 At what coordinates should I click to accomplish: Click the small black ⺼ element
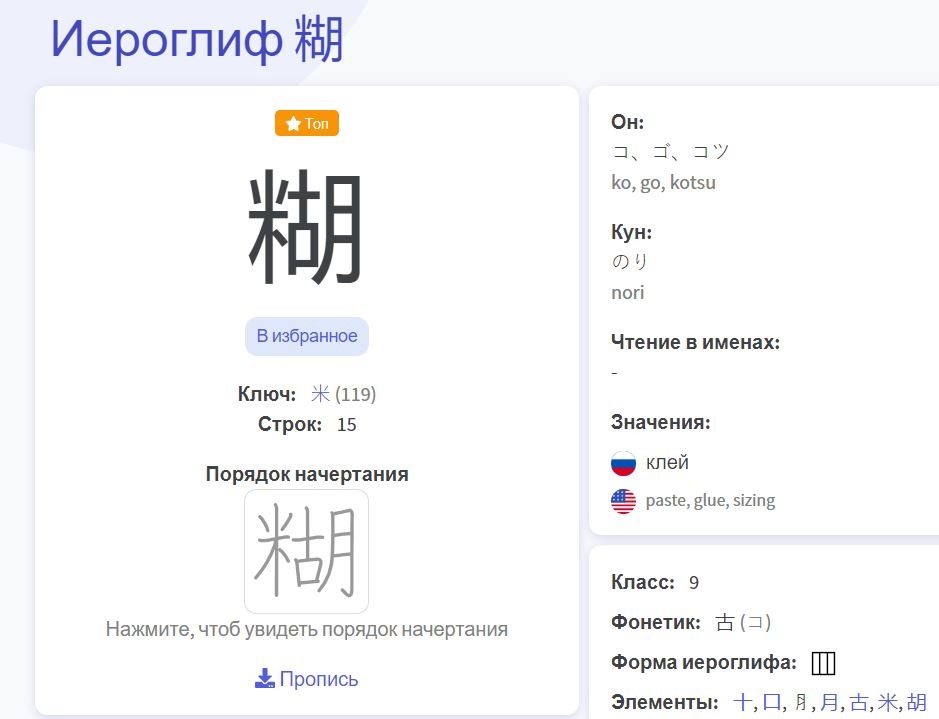click(x=801, y=702)
